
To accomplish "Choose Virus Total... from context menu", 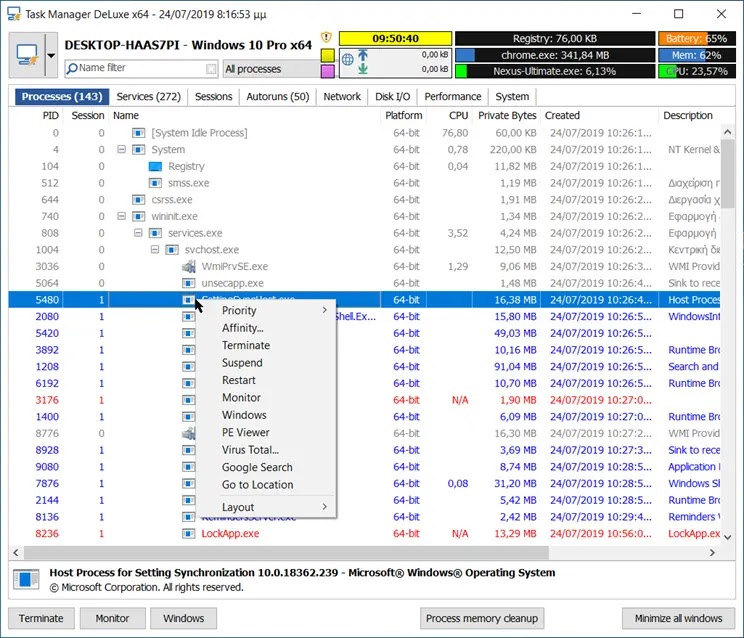I will pyautogui.click(x=267, y=450).
